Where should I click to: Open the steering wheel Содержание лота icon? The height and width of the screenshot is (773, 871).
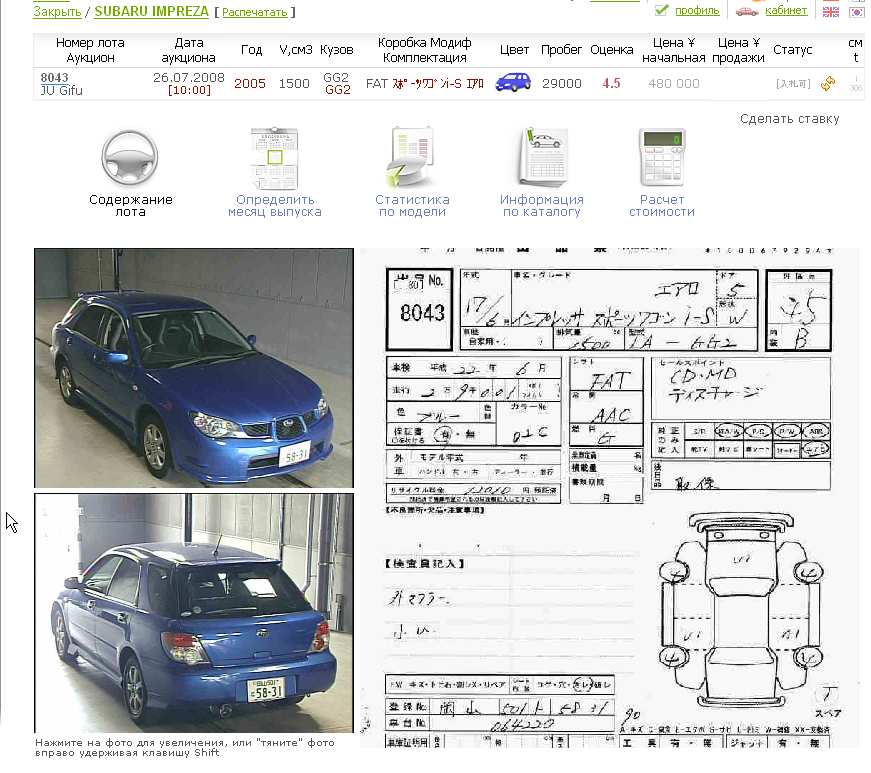(130, 158)
